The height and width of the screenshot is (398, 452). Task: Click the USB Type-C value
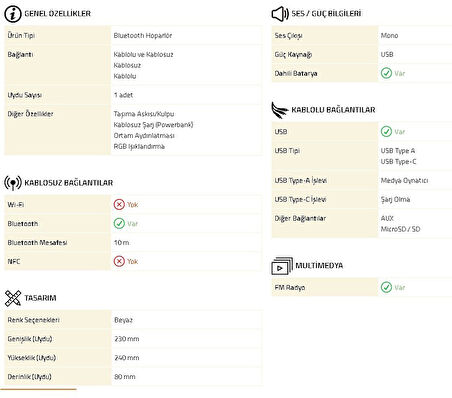pyautogui.click(x=398, y=162)
